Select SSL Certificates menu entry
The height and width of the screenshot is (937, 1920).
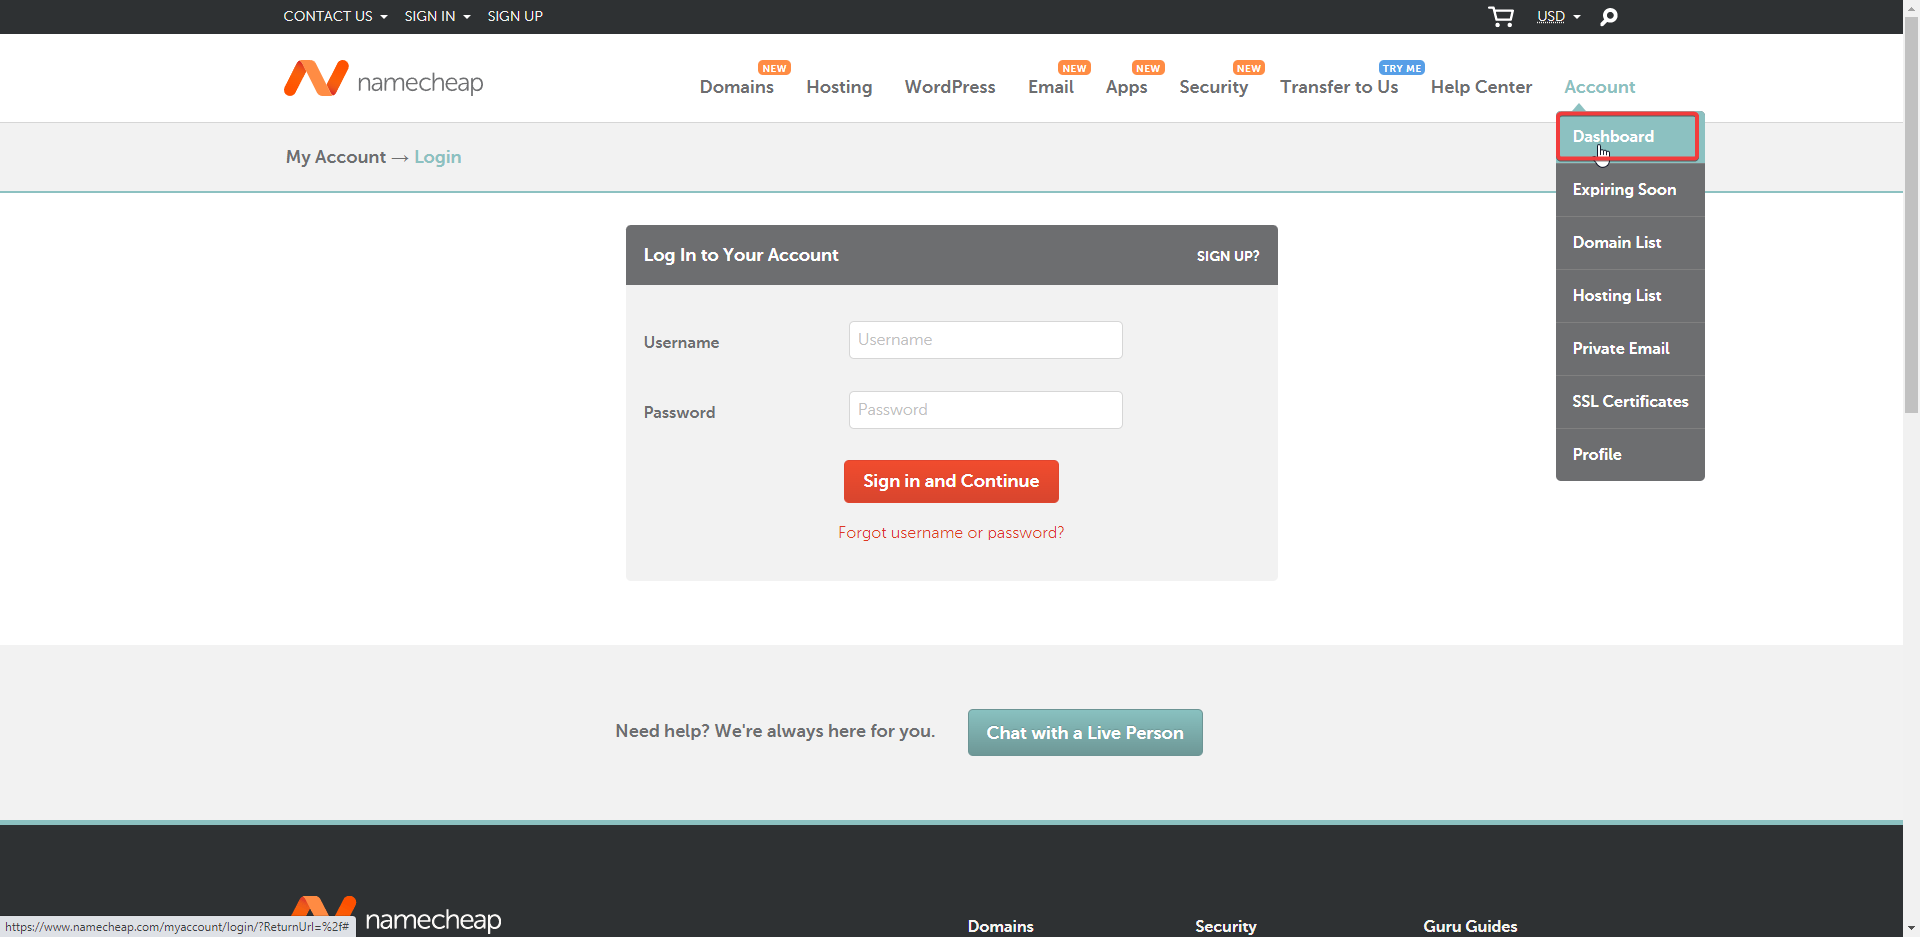coord(1630,402)
